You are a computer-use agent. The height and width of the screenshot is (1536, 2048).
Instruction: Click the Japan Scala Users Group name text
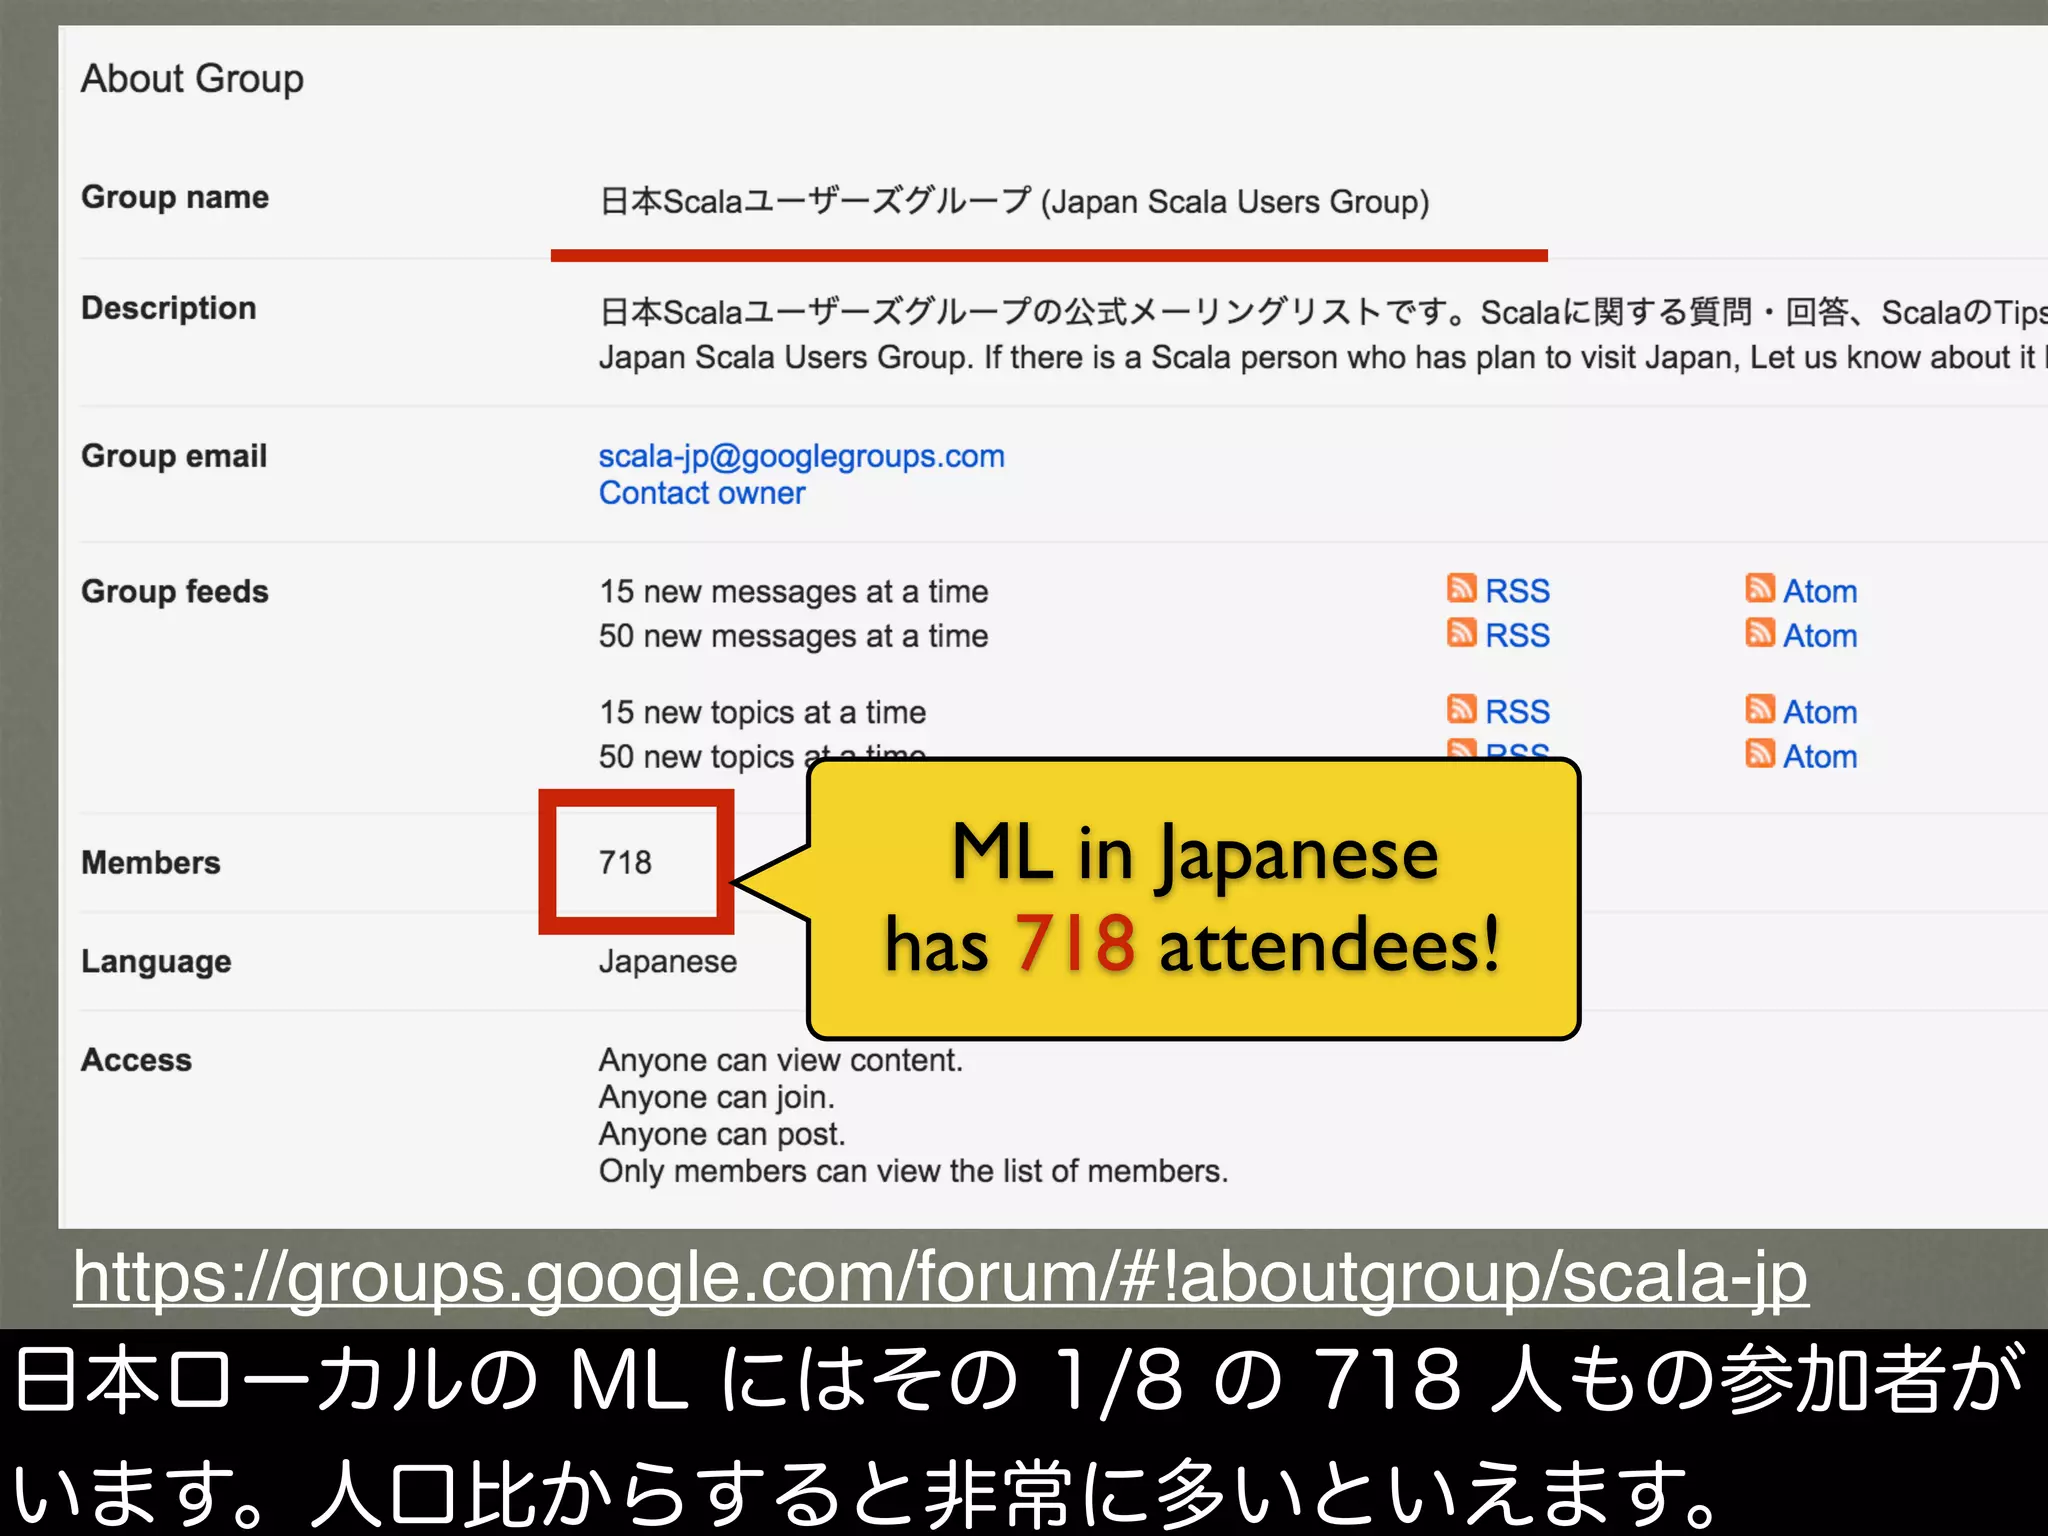(1014, 202)
